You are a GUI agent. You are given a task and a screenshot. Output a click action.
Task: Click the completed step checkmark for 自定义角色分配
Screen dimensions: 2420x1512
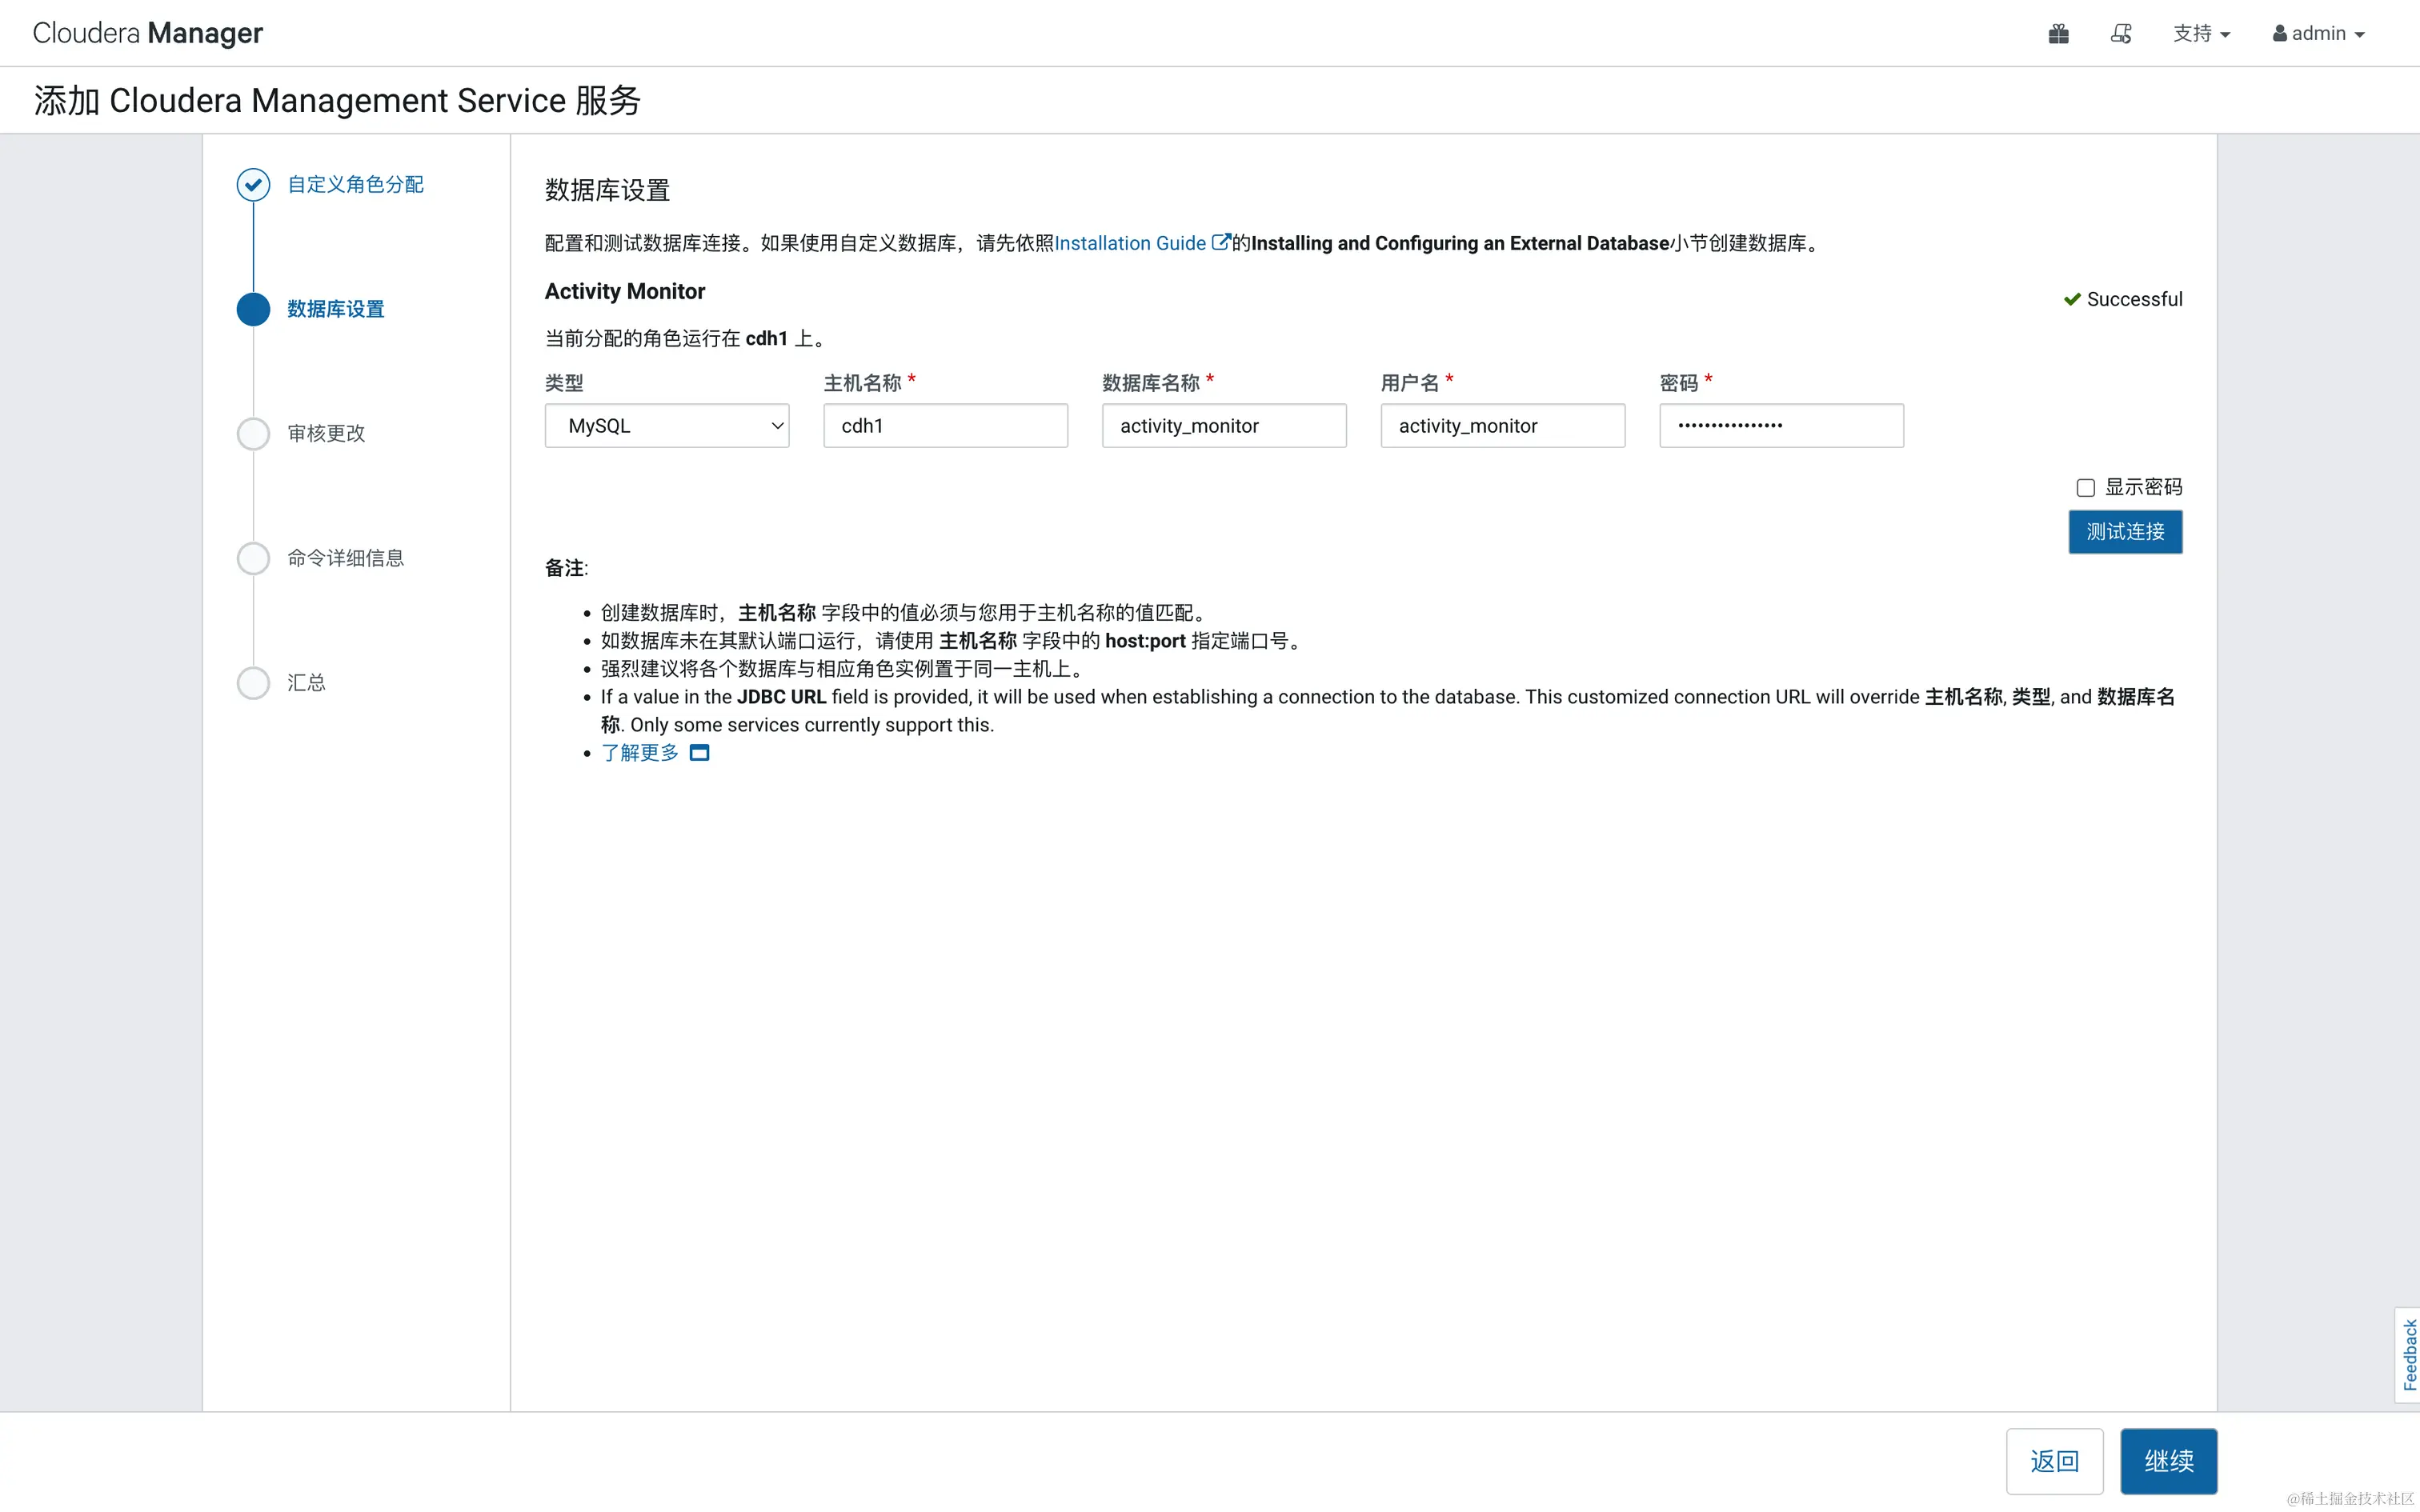click(253, 184)
